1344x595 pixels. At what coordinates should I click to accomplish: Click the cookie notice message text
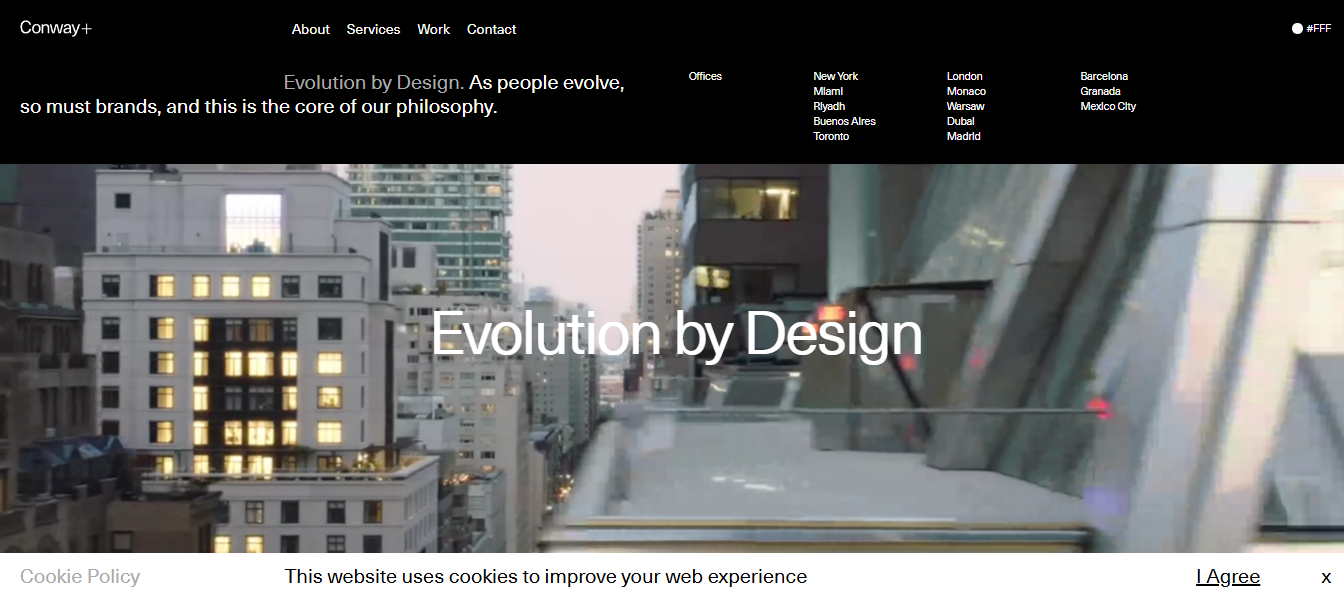click(545, 576)
